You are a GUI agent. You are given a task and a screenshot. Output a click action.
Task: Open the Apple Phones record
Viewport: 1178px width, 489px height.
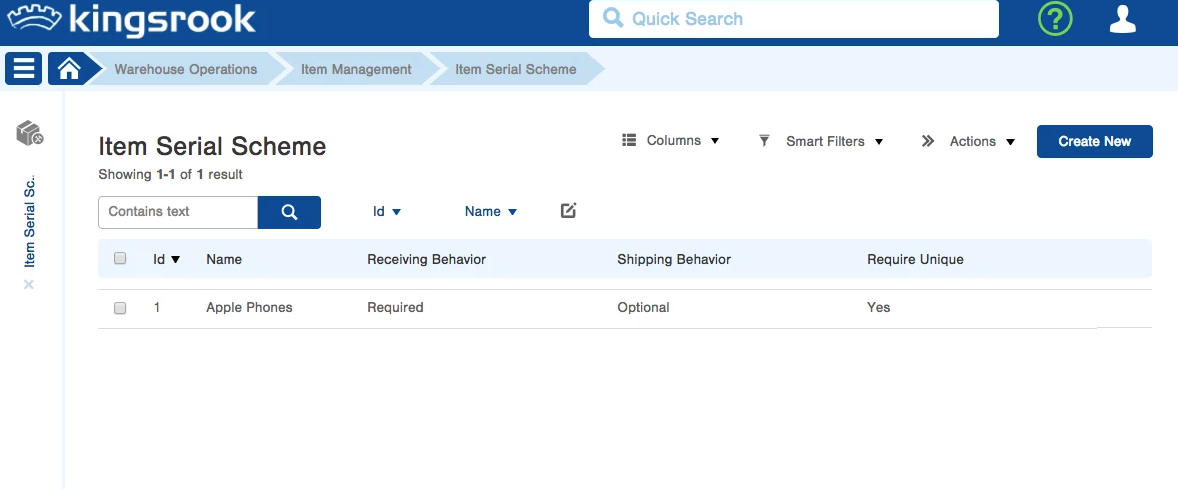tap(249, 308)
